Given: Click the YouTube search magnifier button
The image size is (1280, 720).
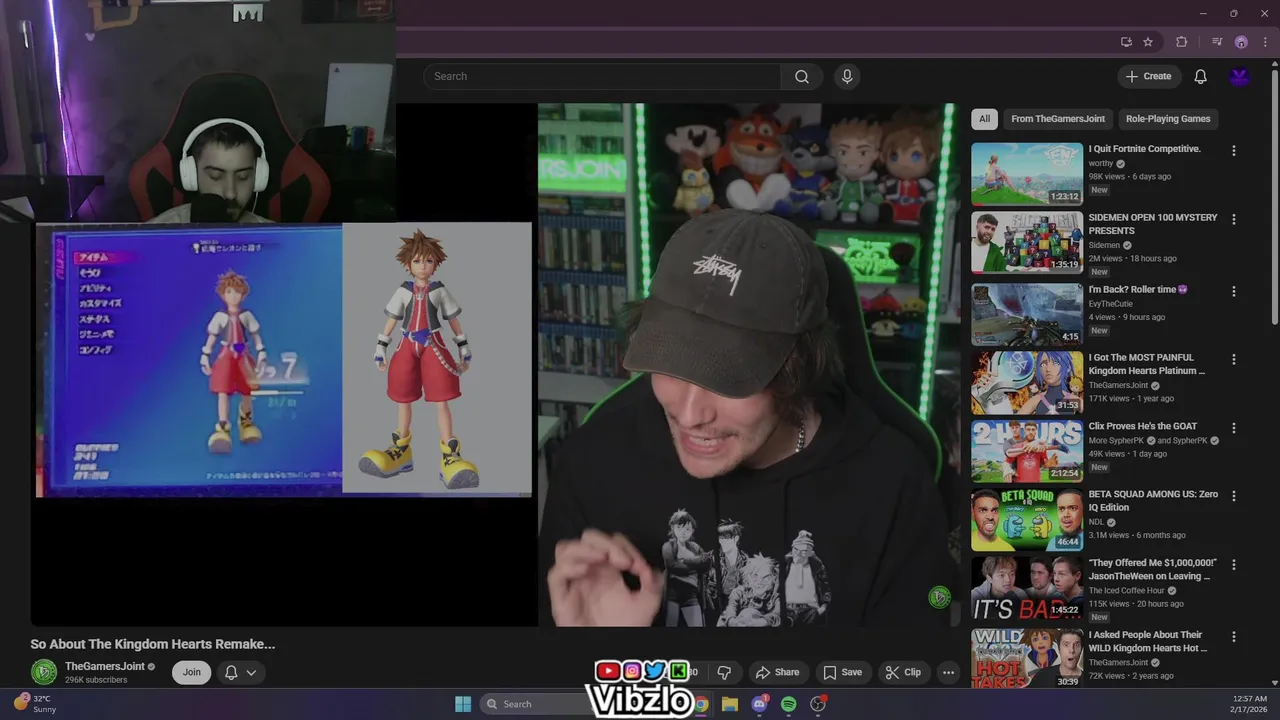Looking at the screenshot, I should [x=802, y=77].
